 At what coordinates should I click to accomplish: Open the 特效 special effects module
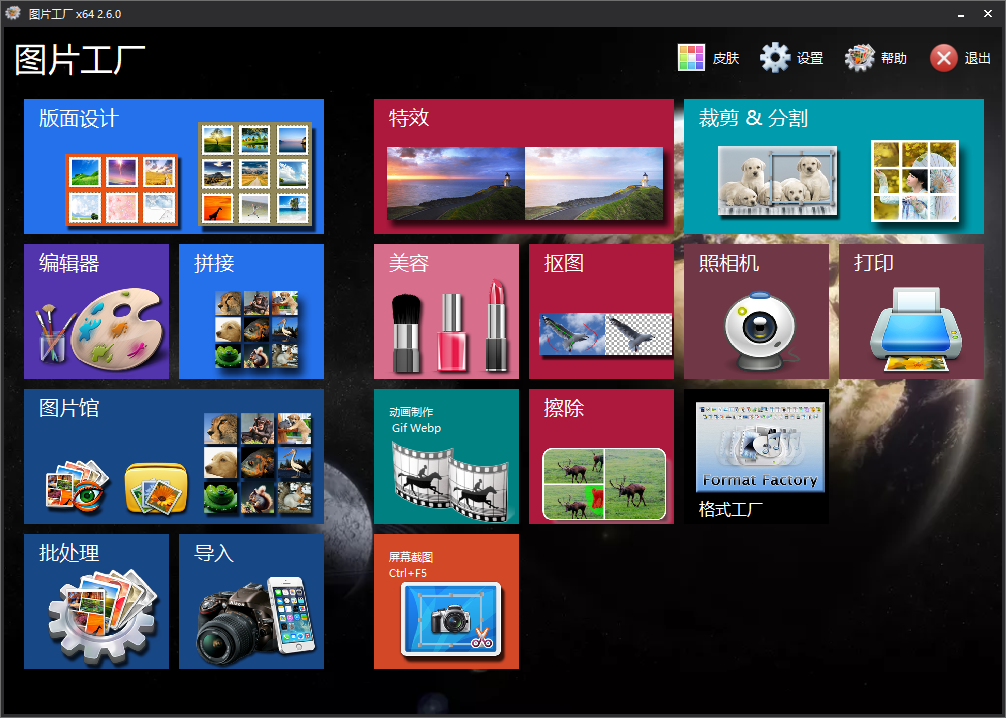[x=524, y=166]
